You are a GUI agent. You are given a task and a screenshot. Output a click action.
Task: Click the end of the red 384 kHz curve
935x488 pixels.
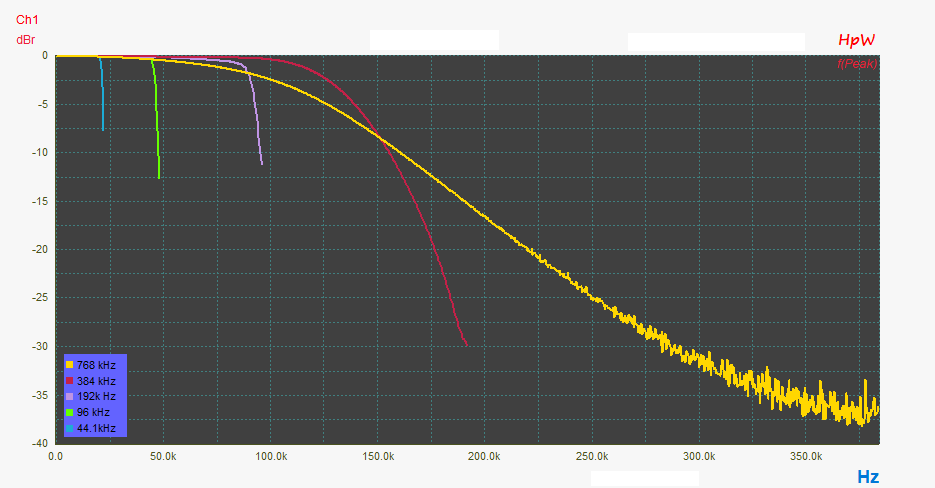click(x=466, y=345)
